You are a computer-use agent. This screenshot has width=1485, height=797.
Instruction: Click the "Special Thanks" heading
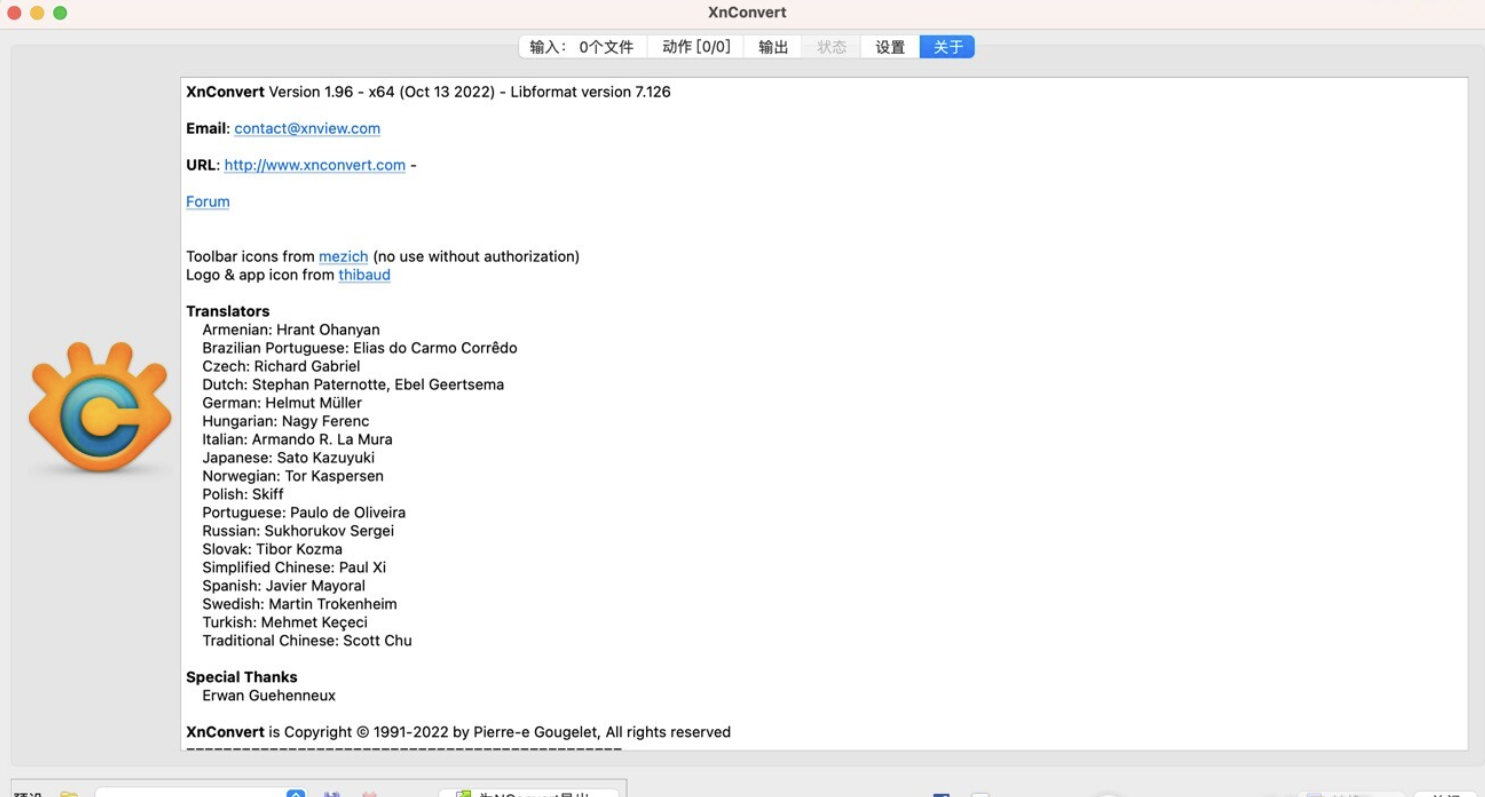(242, 677)
